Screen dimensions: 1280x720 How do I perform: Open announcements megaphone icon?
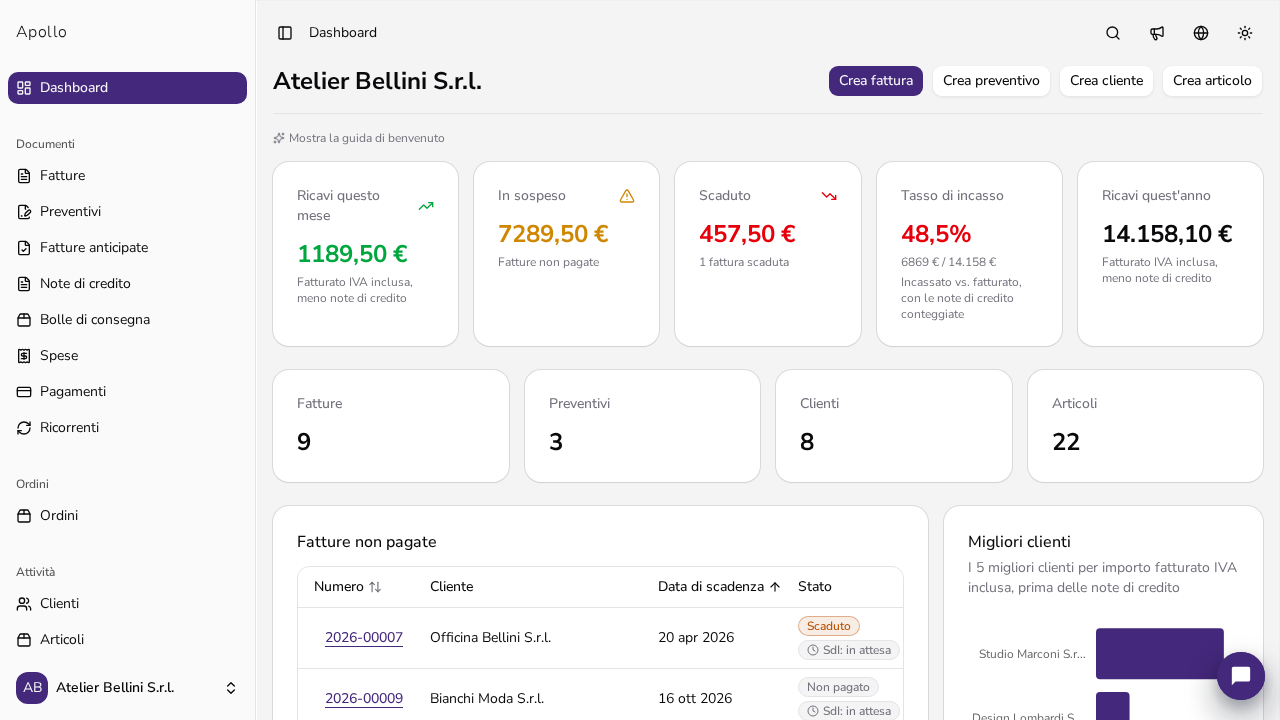coord(1157,33)
